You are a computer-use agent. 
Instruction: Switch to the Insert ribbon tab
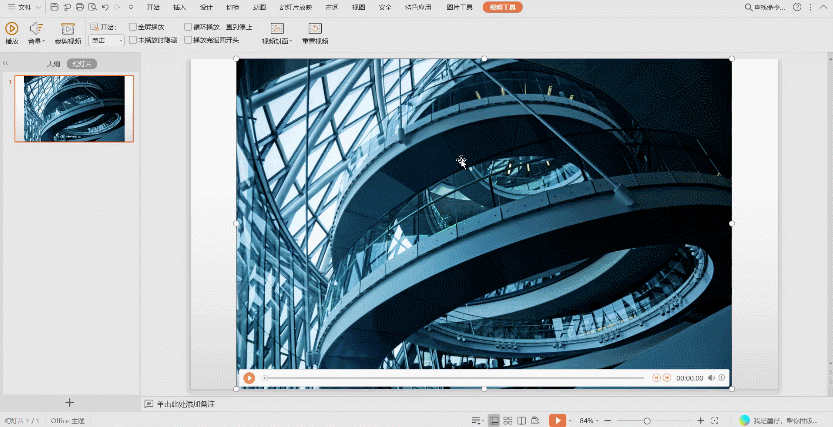(180, 7)
